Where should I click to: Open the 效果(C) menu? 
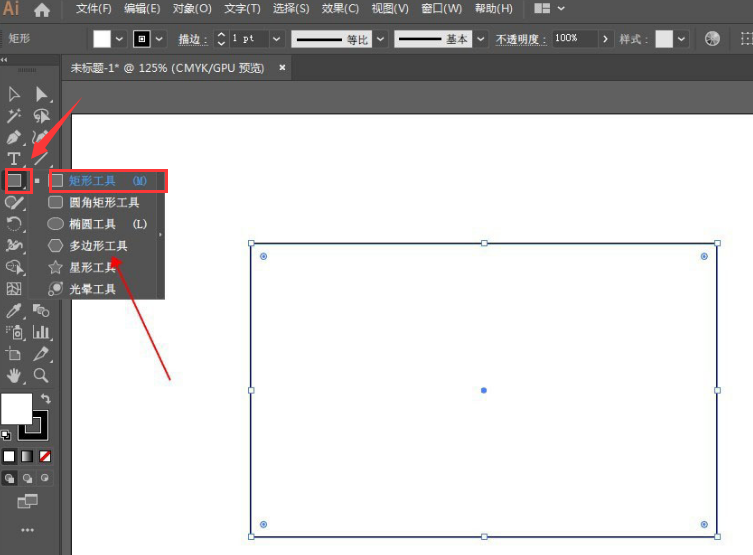(341, 9)
